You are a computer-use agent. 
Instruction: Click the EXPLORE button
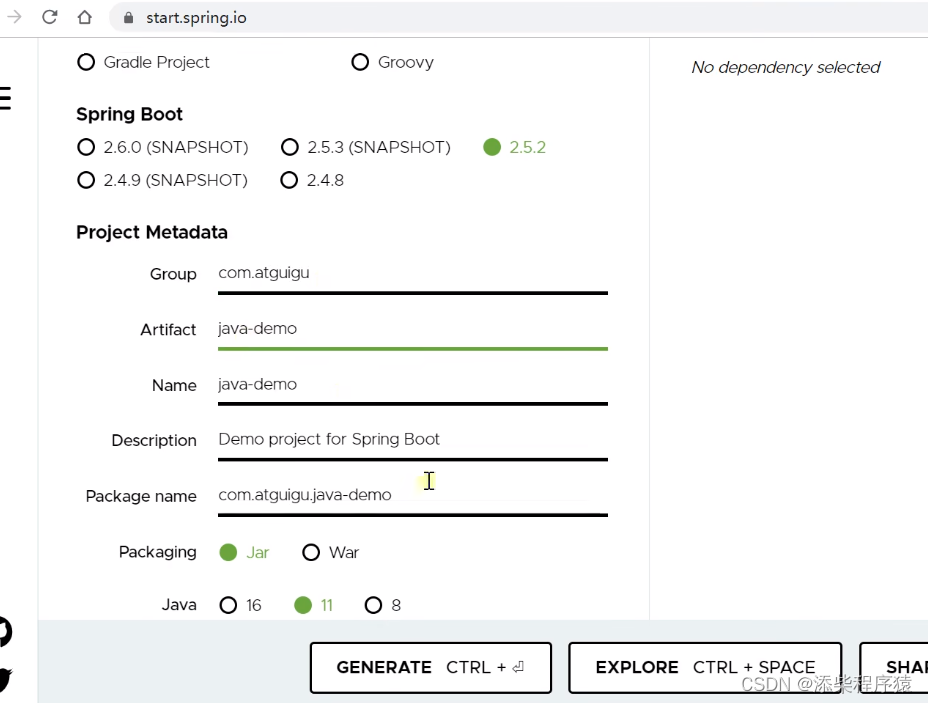705,667
